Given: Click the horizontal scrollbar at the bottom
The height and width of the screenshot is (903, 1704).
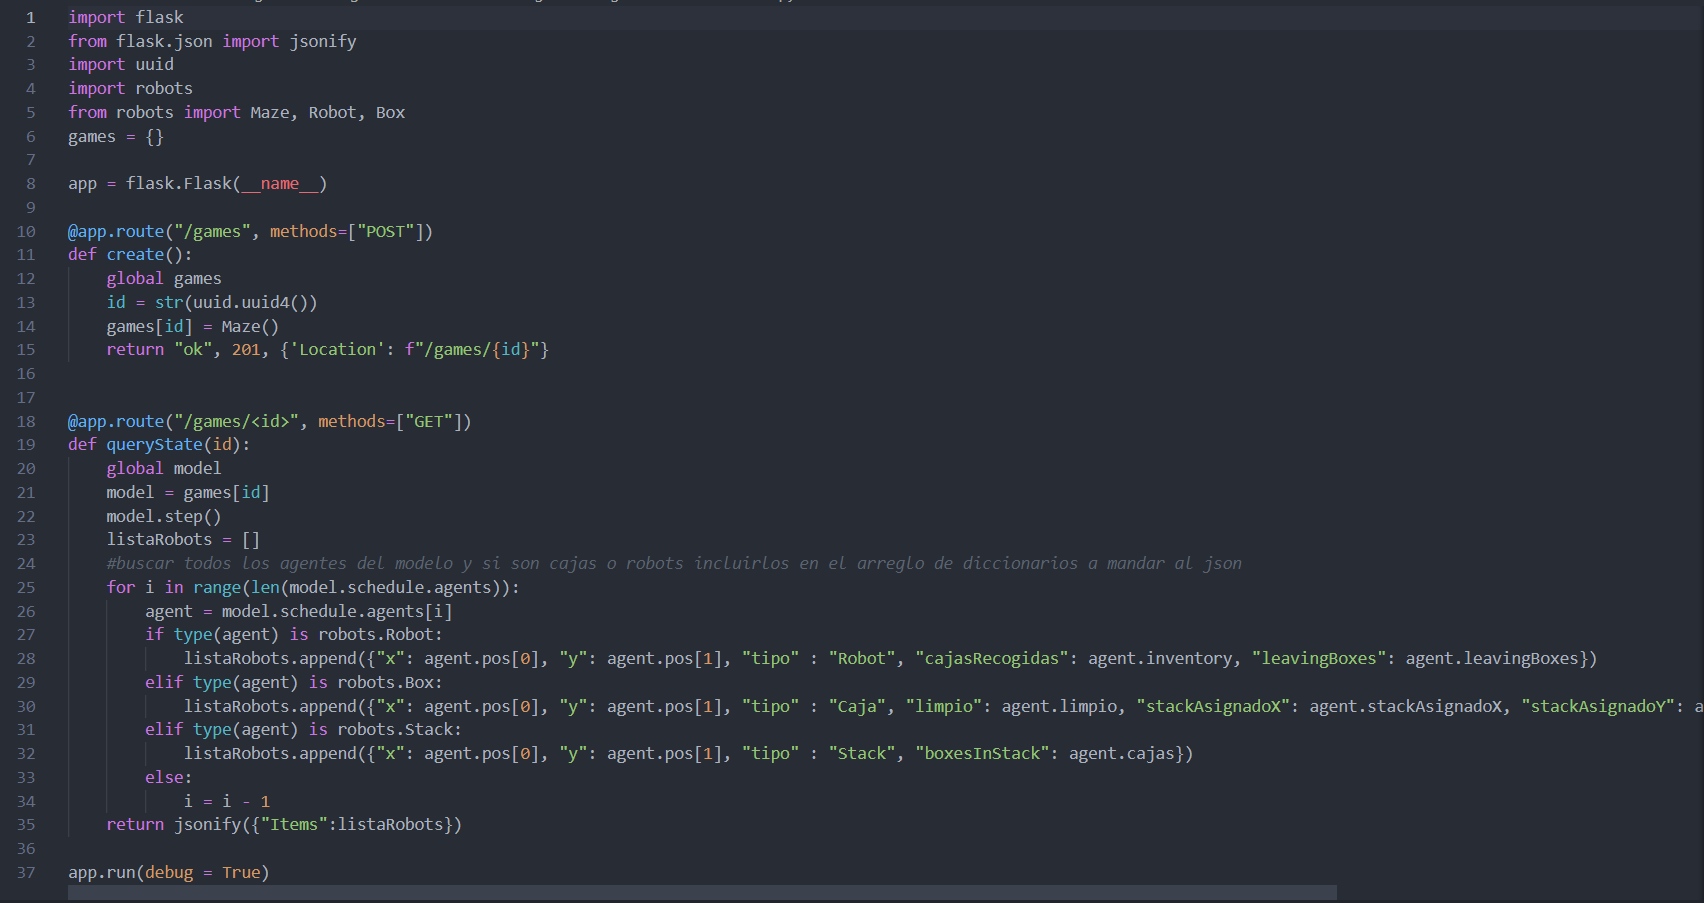Looking at the screenshot, I should tap(702, 892).
